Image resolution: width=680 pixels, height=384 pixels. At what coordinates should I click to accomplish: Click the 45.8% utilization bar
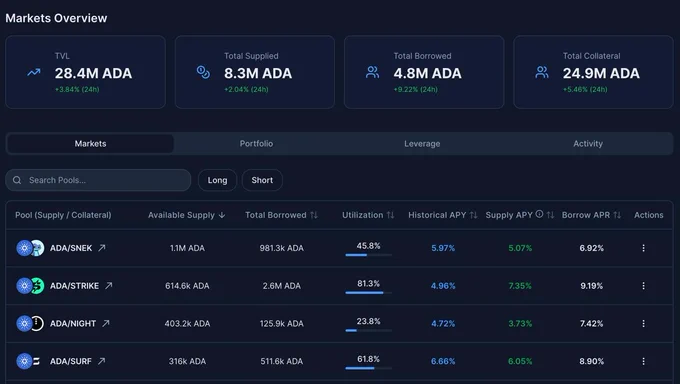(369, 255)
